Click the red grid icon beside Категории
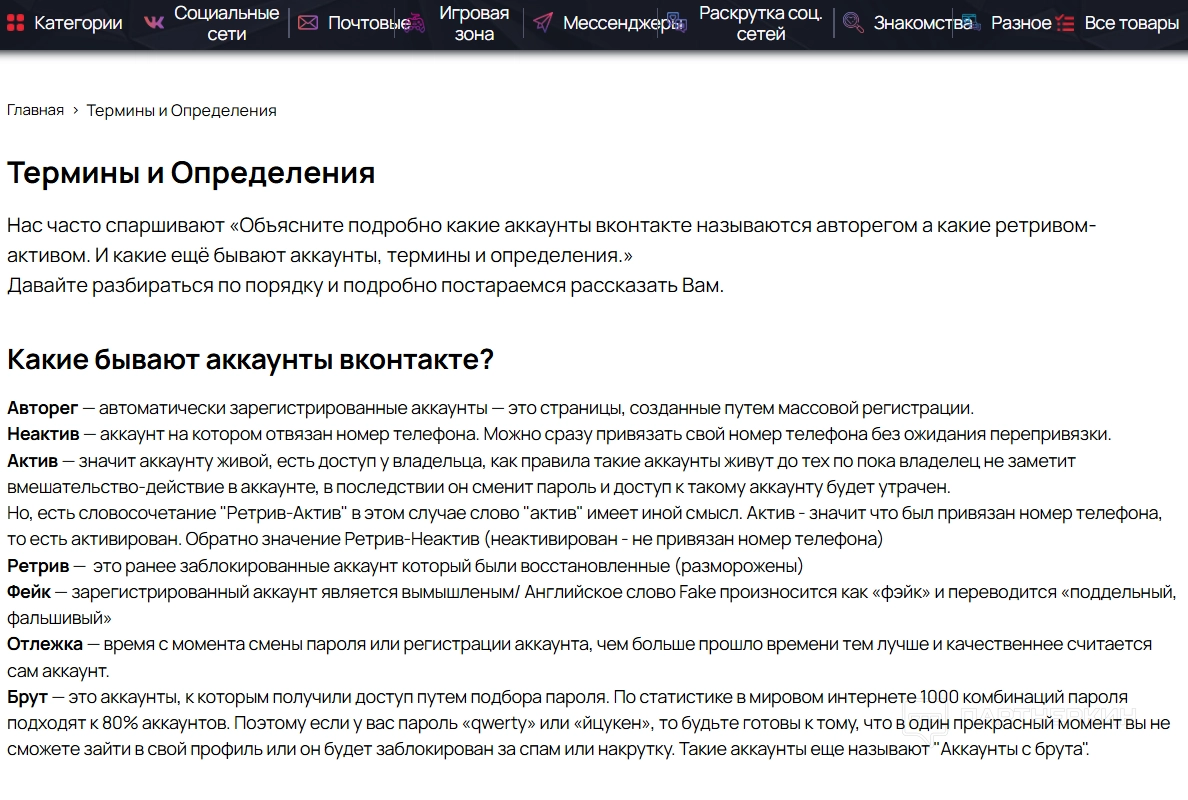 15,23
